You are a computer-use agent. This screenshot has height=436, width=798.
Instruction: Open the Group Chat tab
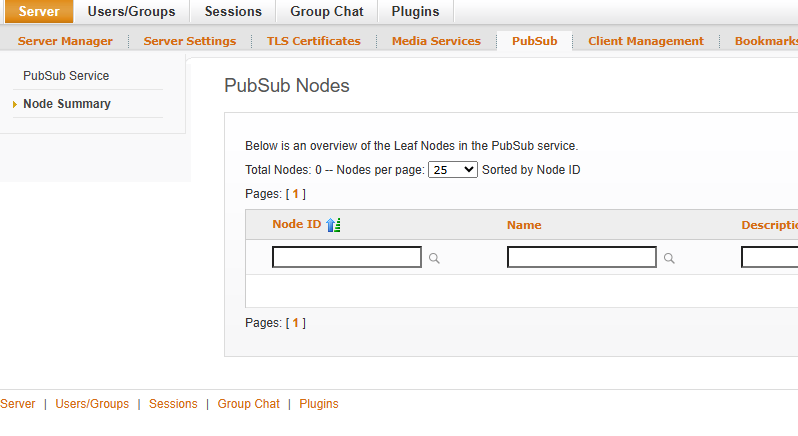tap(327, 12)
